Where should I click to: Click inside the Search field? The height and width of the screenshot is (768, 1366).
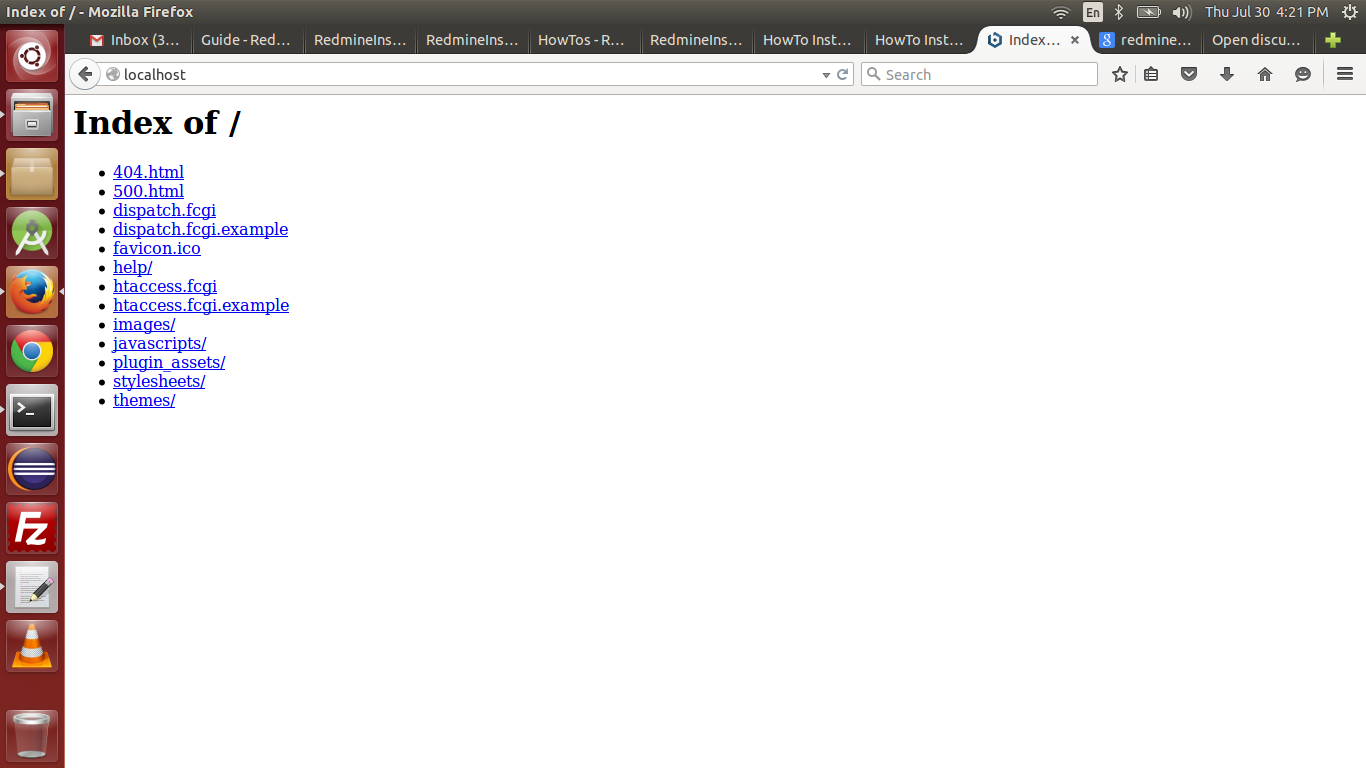[978, 74]
